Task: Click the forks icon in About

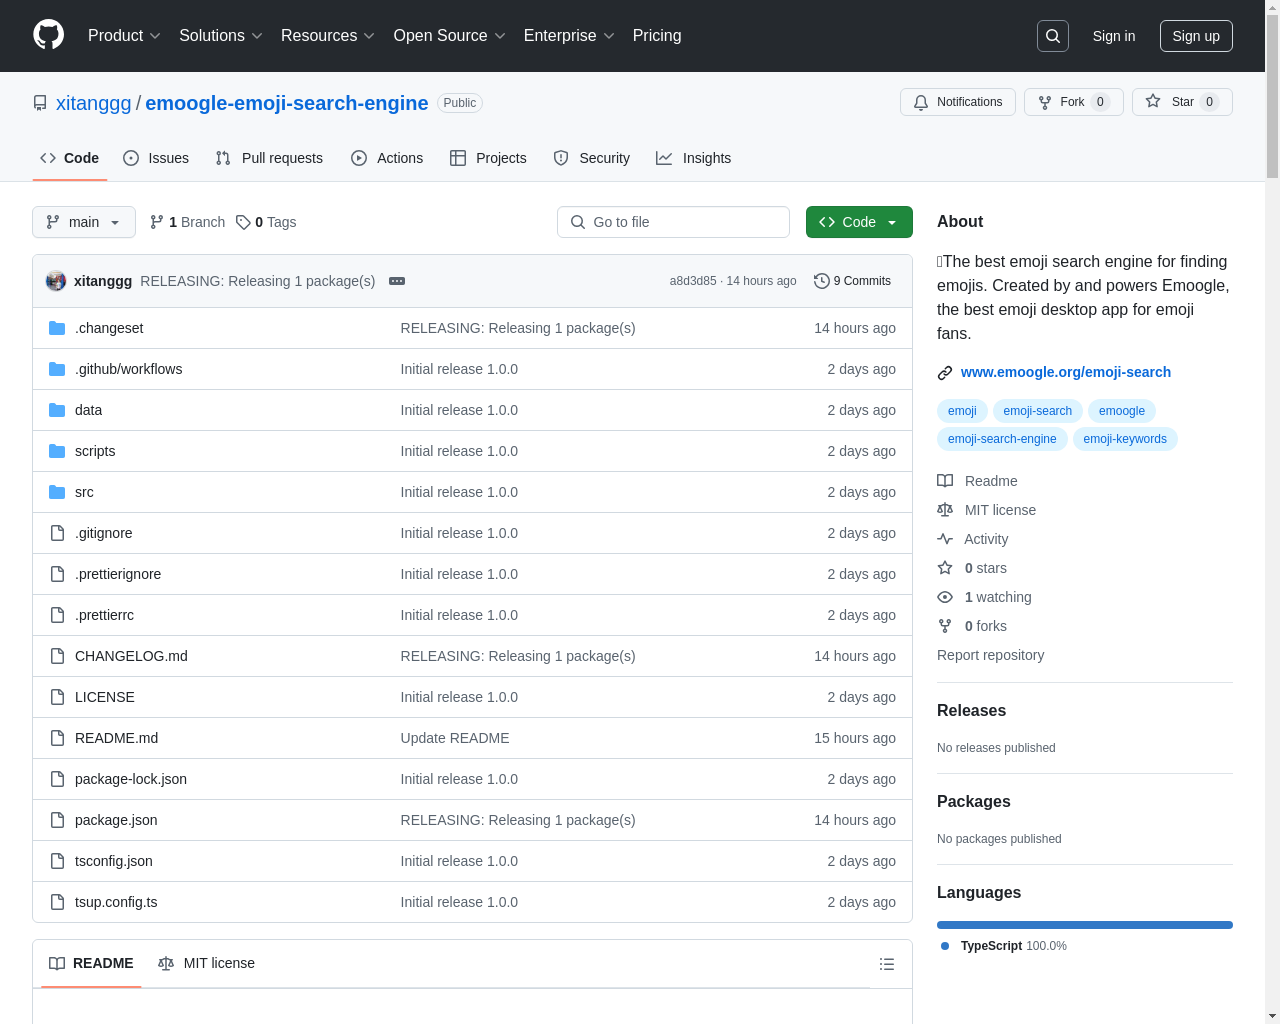Action: (x=945, y=626)
